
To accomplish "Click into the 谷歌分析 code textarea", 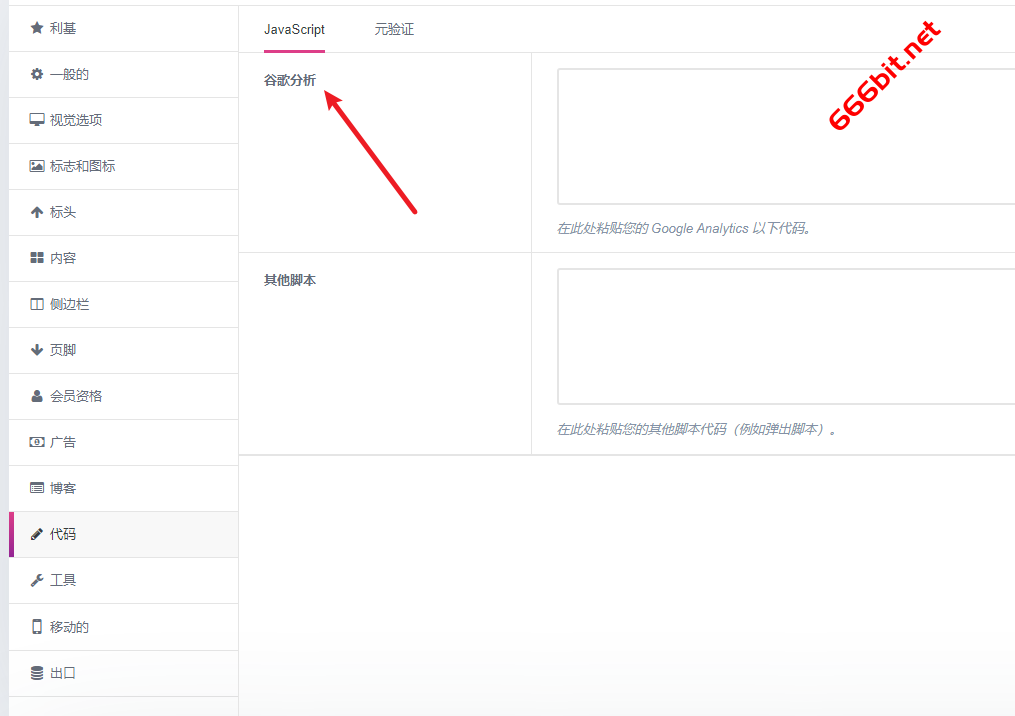I will tap(786, 137).
